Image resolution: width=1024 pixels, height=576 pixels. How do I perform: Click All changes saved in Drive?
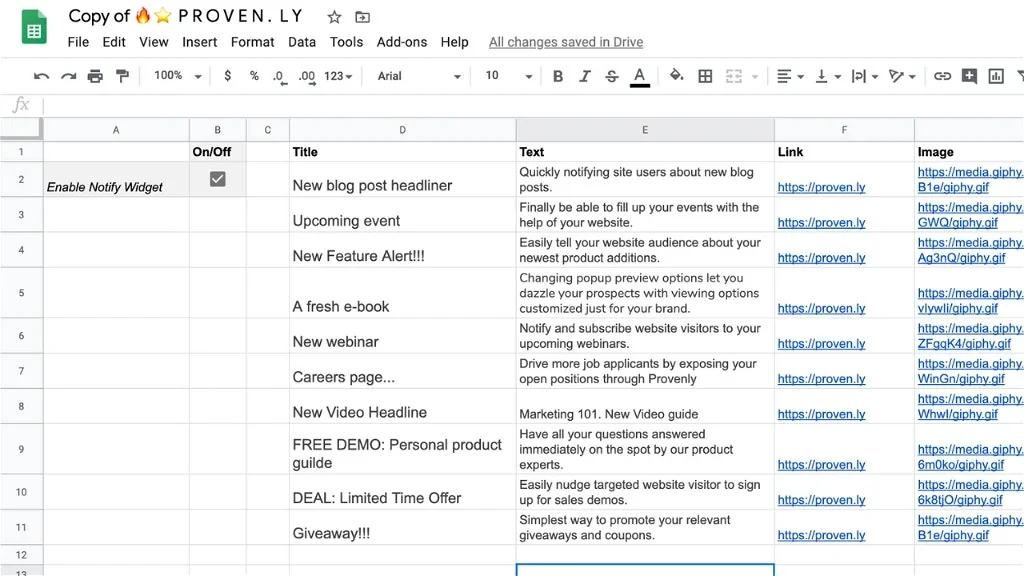click(x=565, y=42)
